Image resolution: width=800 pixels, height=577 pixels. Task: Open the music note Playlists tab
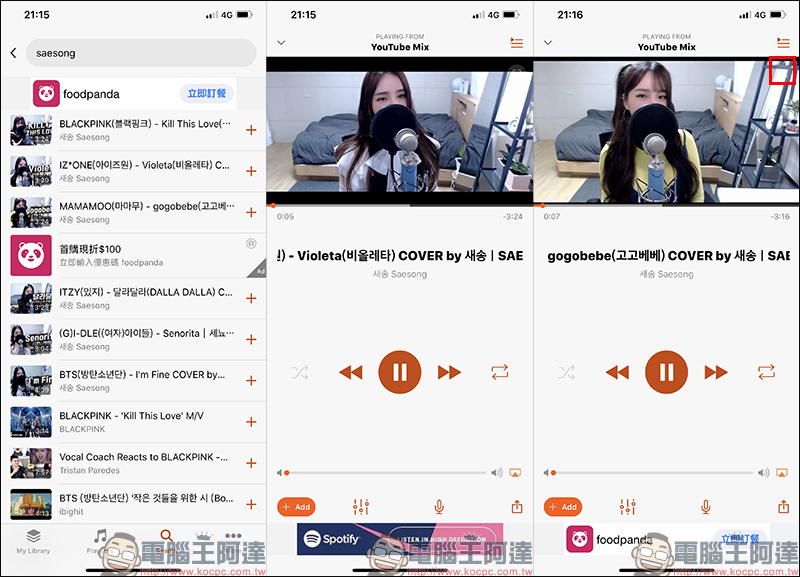pos(100,541)
